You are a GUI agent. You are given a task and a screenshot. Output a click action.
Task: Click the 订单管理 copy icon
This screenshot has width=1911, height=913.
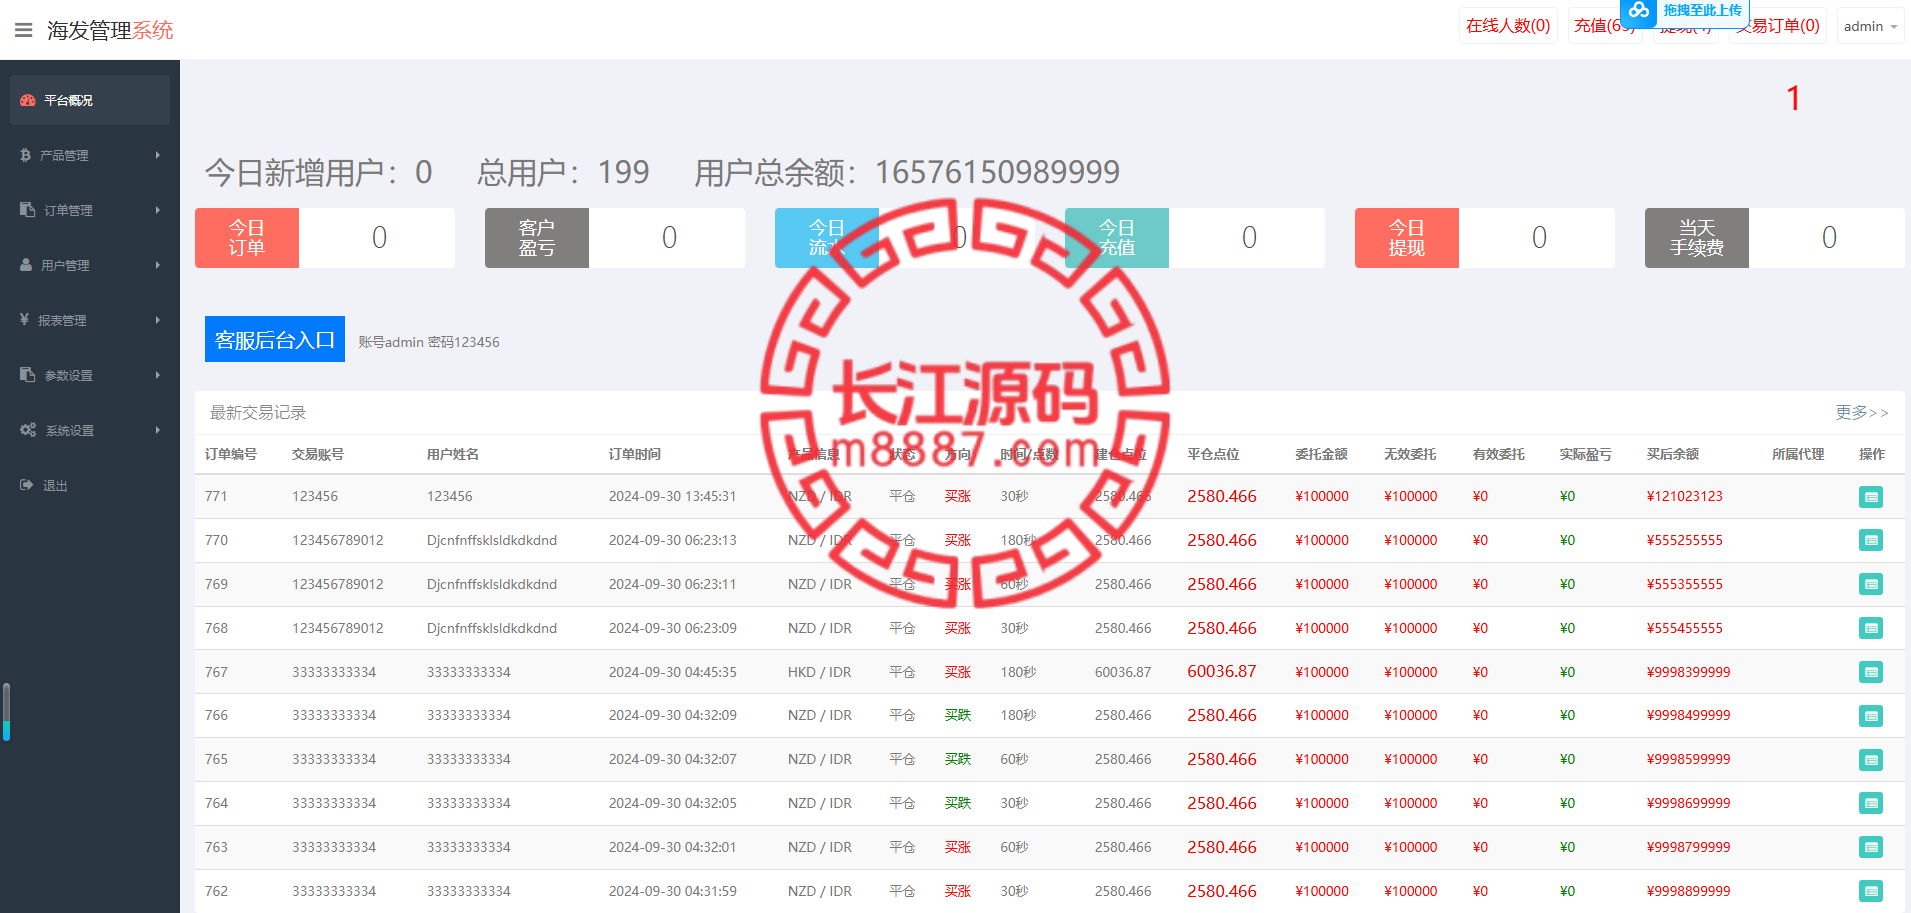[27, 210]
